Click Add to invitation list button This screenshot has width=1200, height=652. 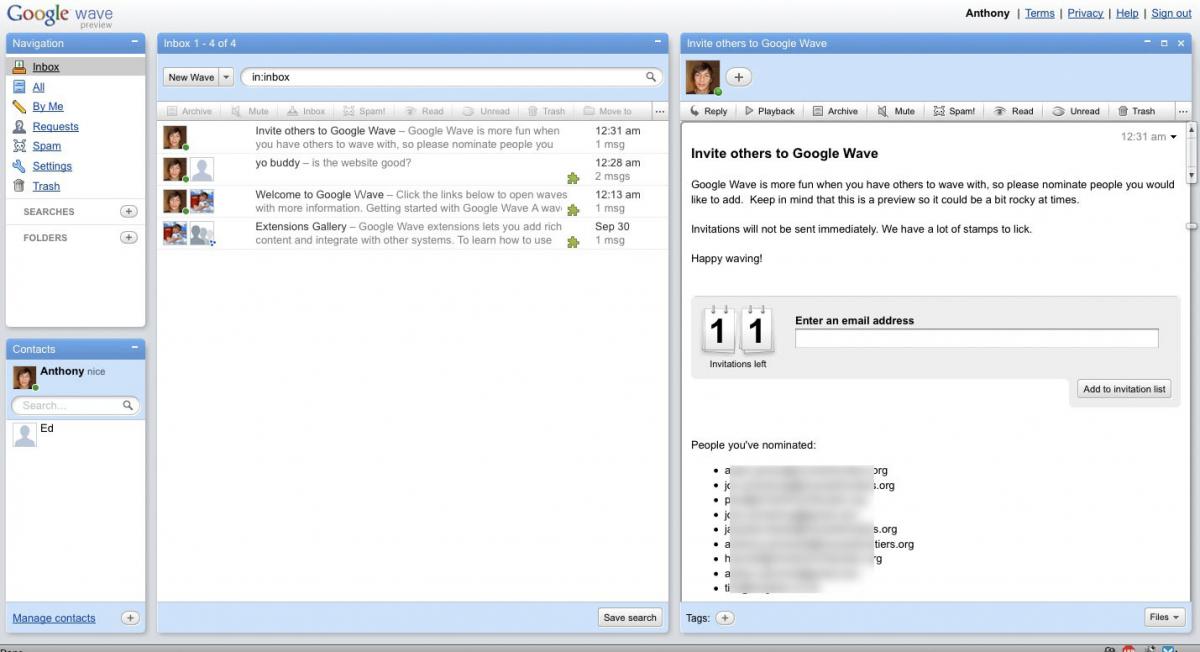(1125, 389)
